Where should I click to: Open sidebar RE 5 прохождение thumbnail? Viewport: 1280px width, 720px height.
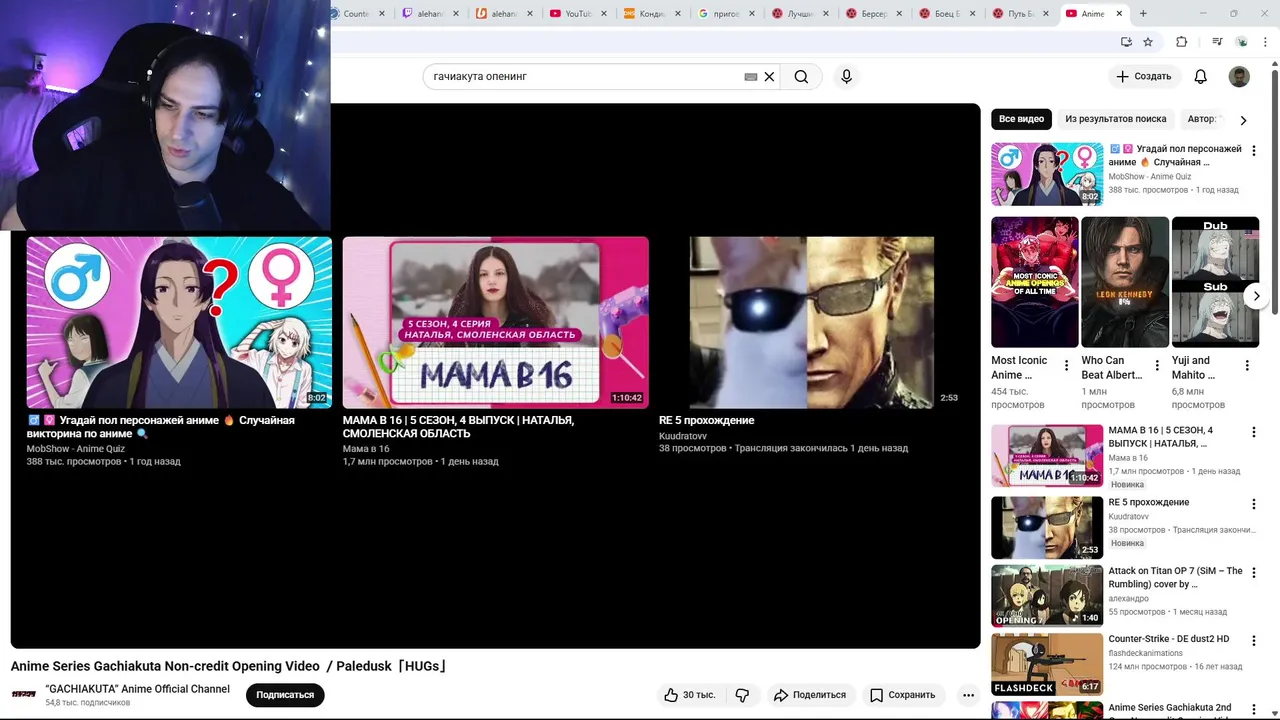(1047, 528)
